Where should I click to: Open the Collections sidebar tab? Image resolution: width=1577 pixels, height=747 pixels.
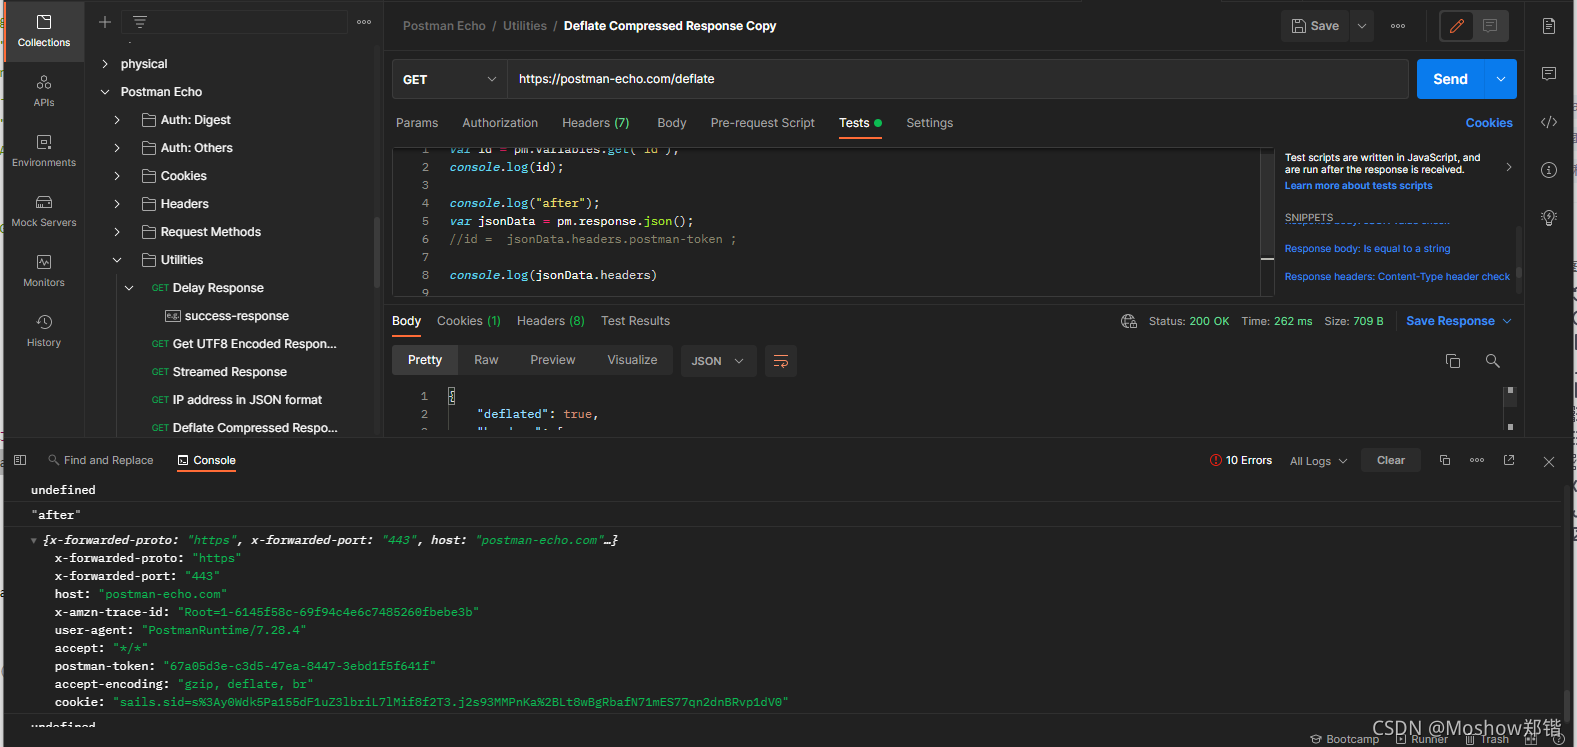coord(44,31)
